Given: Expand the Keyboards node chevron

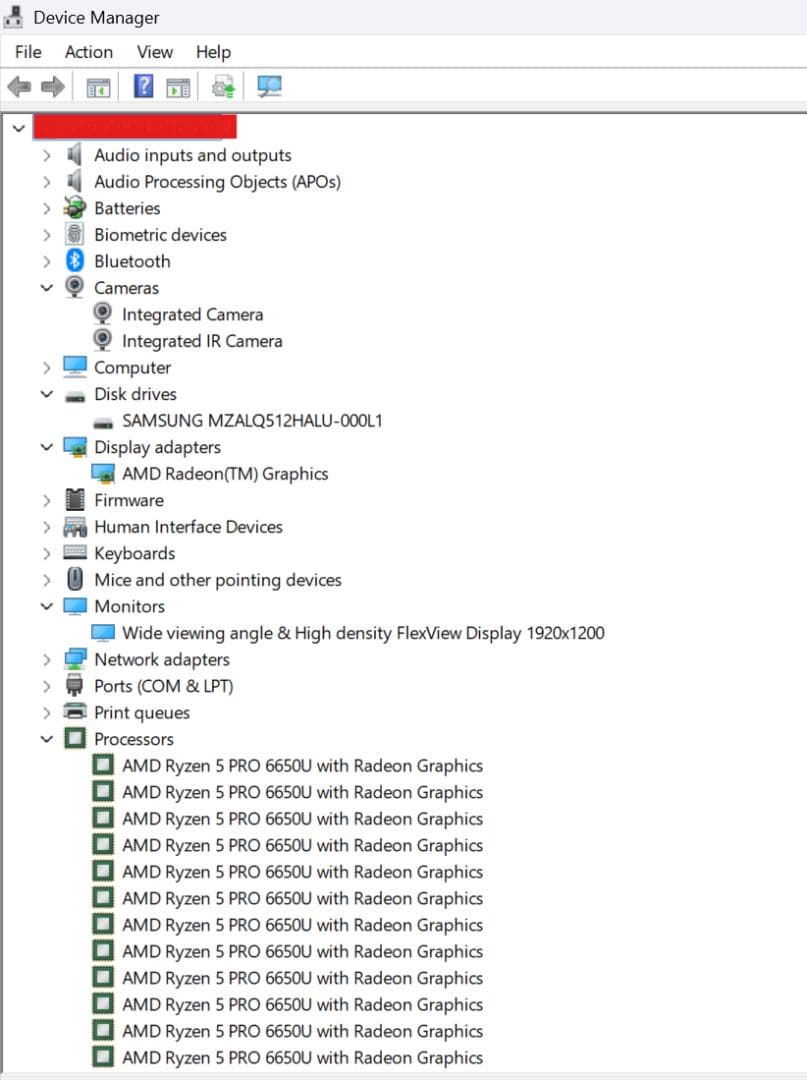Looking at the screenshot, I should pyautogui.click(x=46, y=554).
